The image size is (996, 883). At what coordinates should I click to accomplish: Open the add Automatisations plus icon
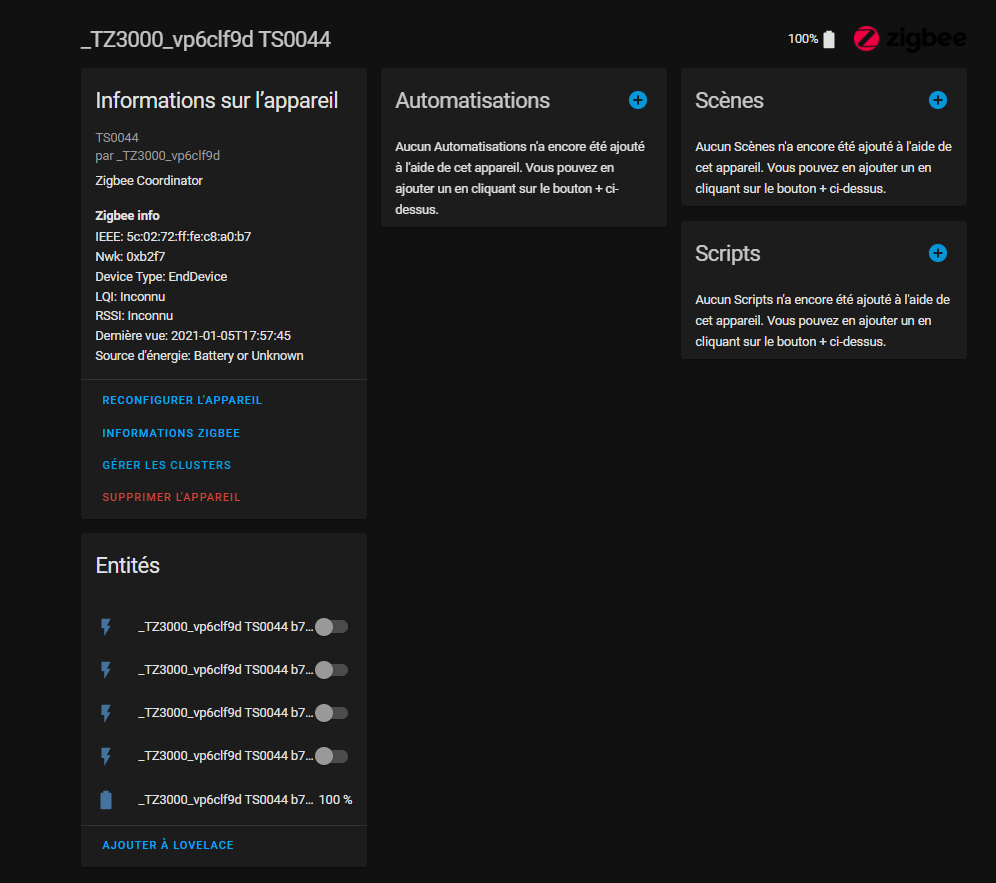pos(638,100)
